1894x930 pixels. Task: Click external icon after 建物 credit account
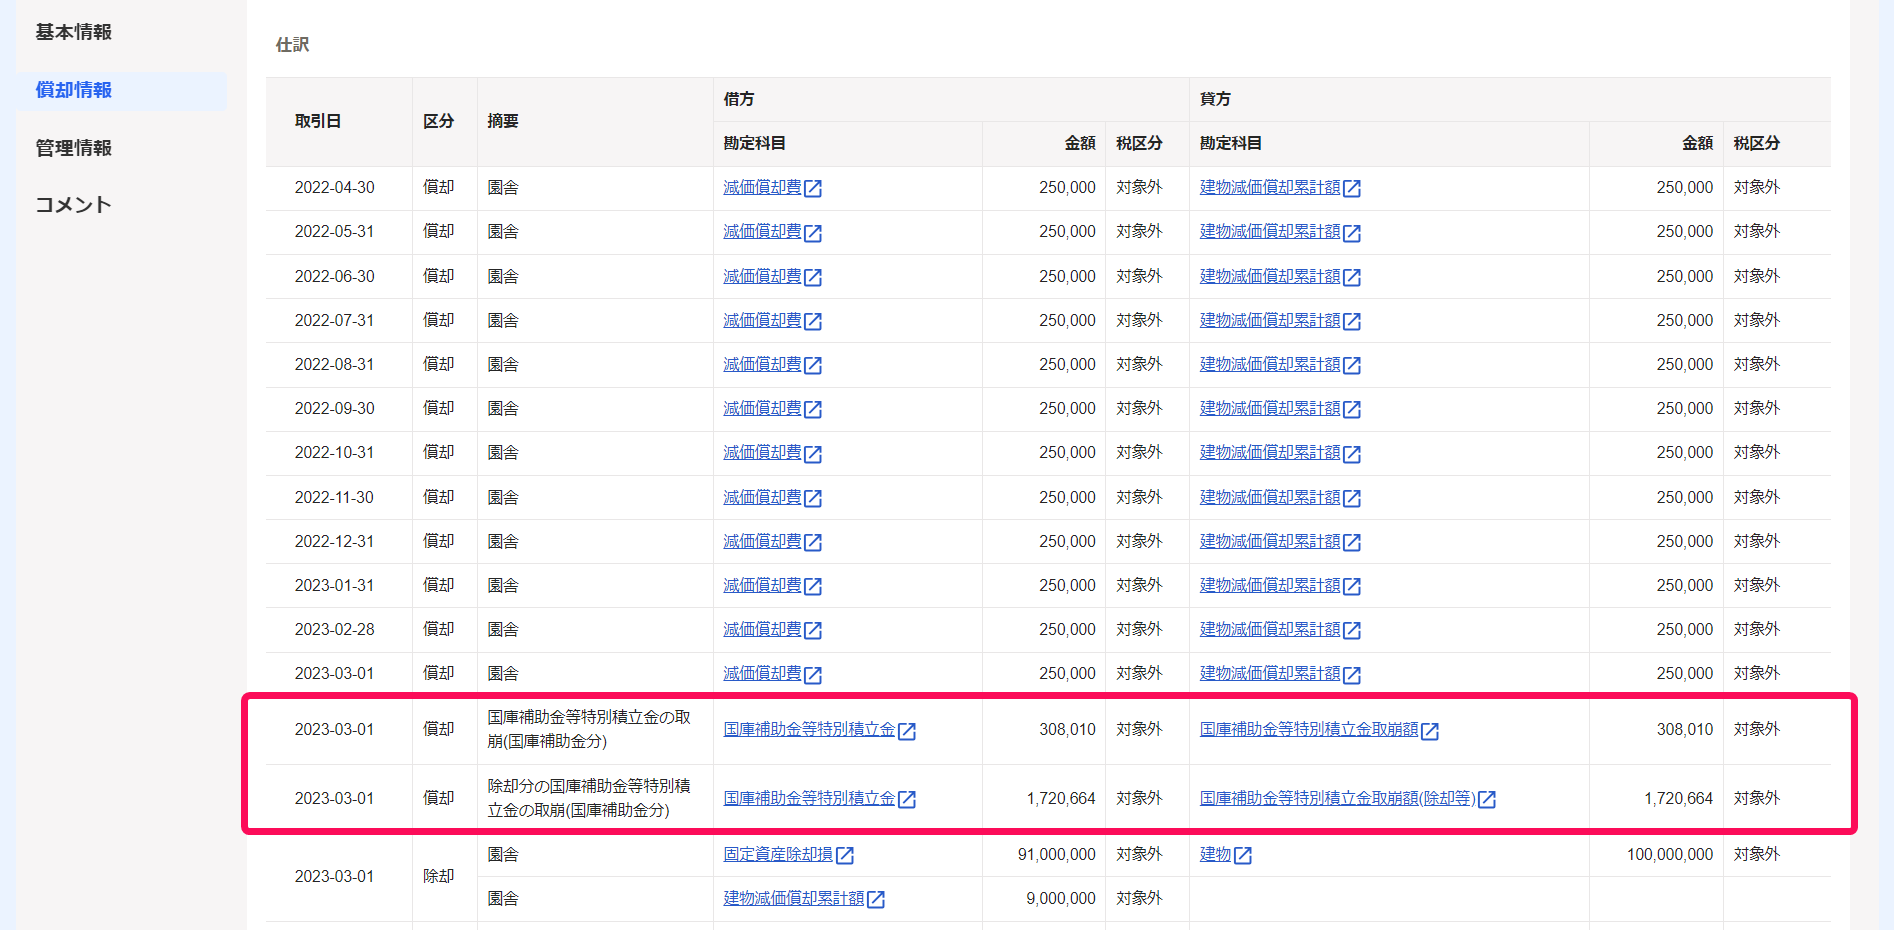[1243, 855]
